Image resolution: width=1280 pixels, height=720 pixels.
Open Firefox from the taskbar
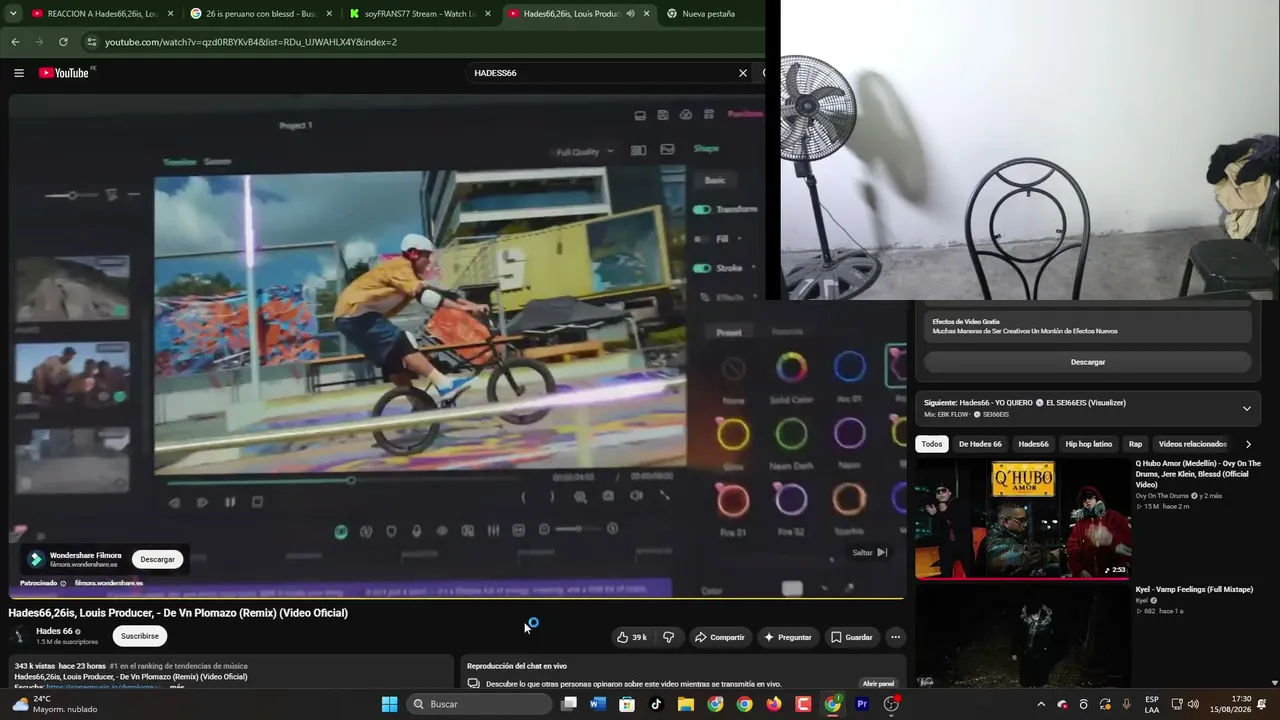click(773, 704)
